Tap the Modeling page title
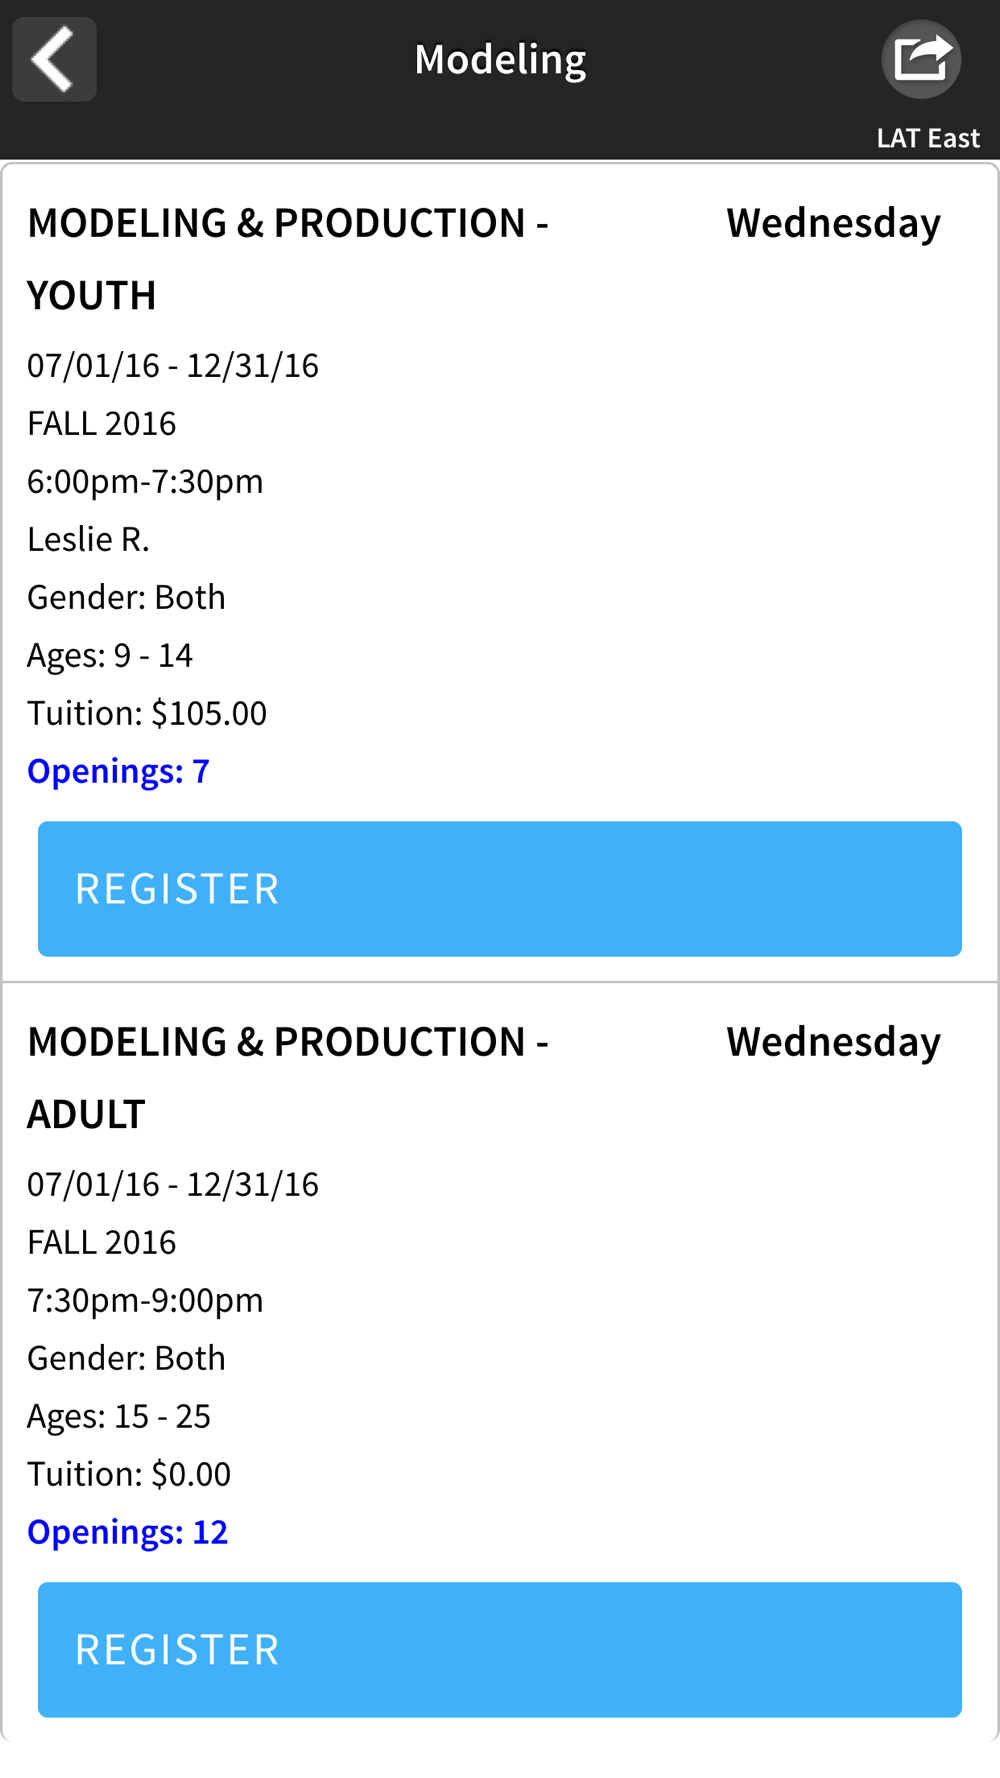Viewport: 1000px width, 1778px height. click(500, 60)
